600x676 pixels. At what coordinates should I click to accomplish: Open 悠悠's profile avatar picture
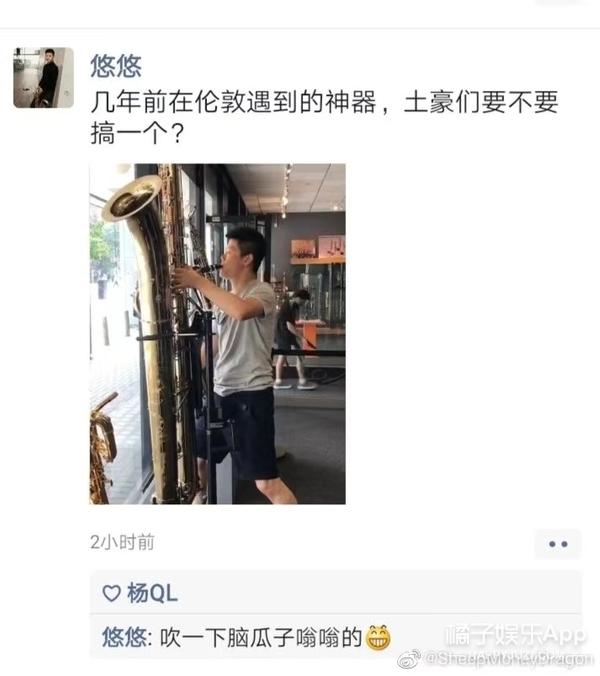click(x=43, y=77)
